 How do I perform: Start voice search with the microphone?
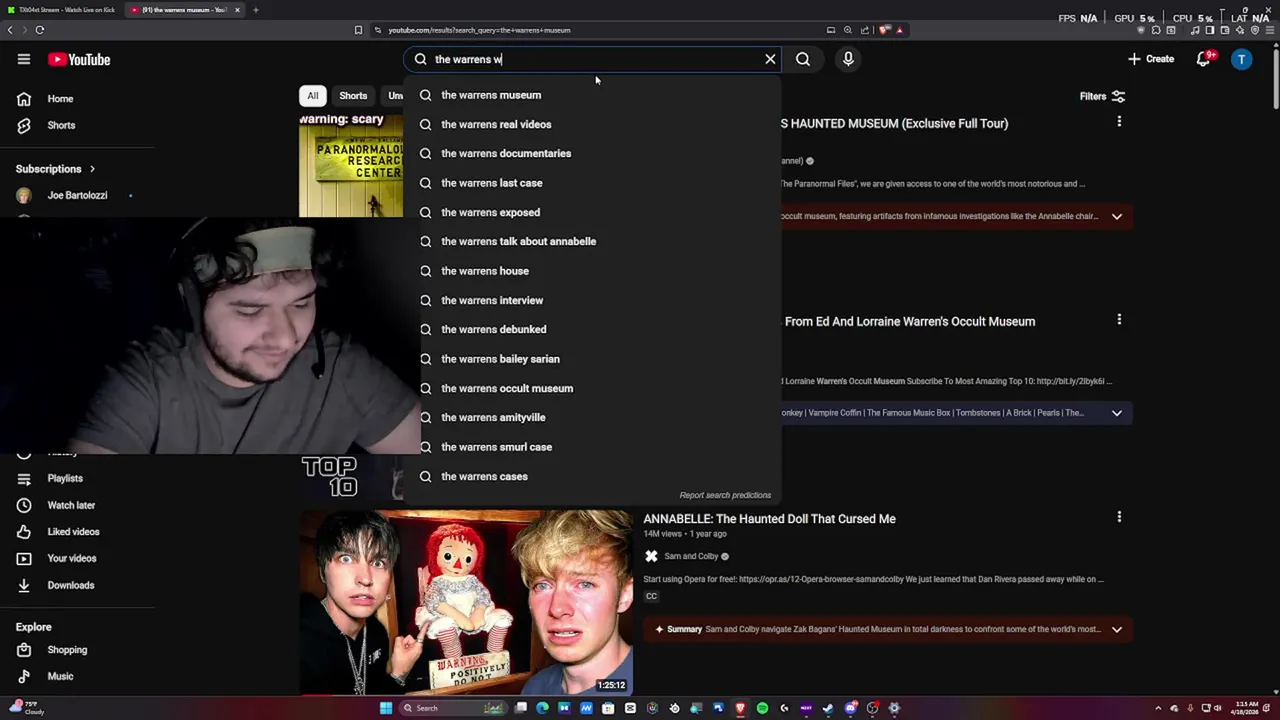point(848,59)
